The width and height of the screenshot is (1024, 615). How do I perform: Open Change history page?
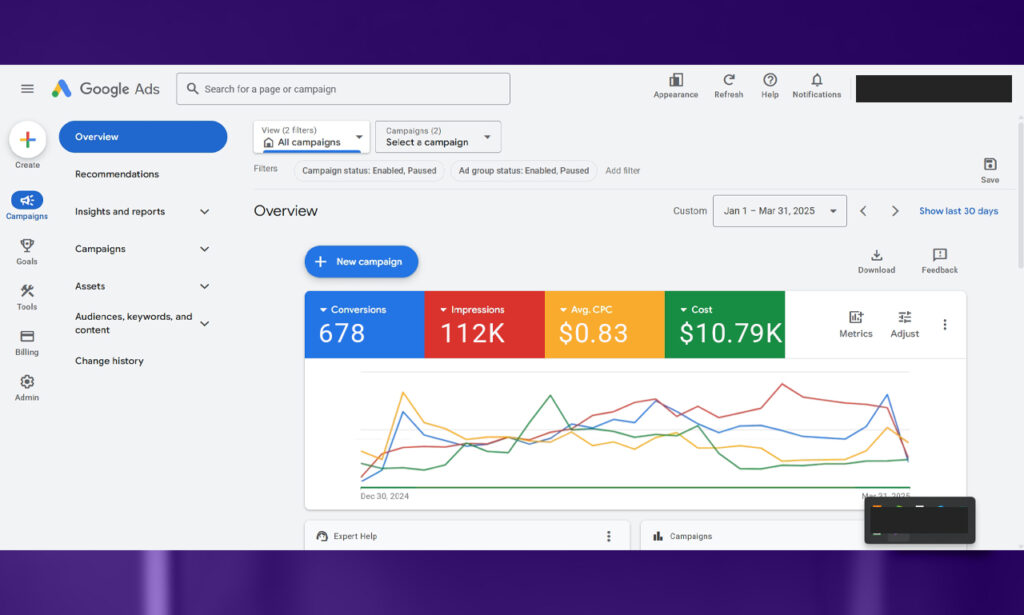[109, 361]
